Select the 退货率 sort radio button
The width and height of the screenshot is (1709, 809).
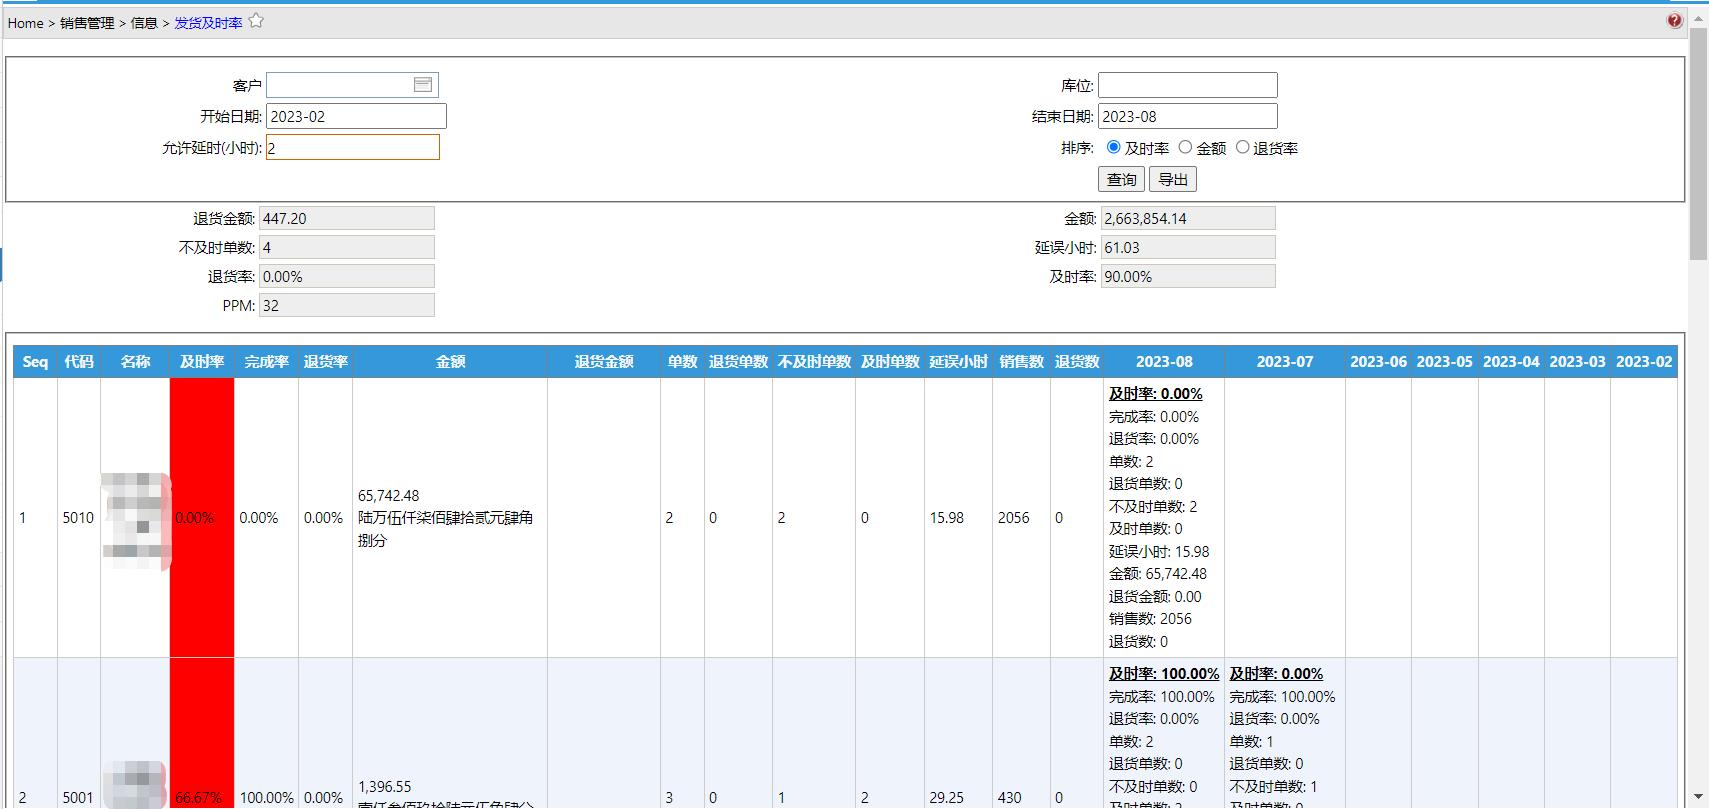[x=1242, y=147]
